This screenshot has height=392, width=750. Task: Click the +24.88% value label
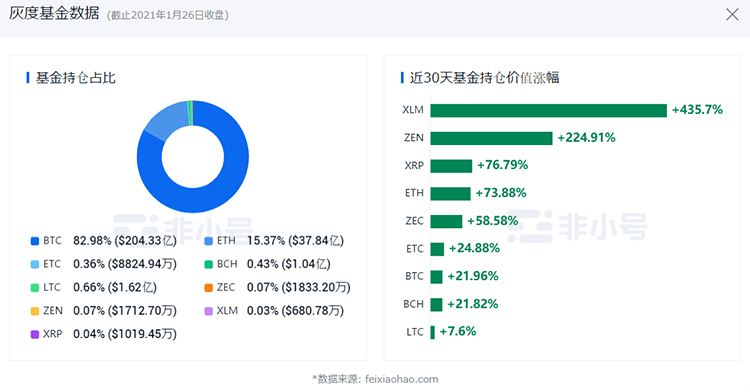point(474,248)
